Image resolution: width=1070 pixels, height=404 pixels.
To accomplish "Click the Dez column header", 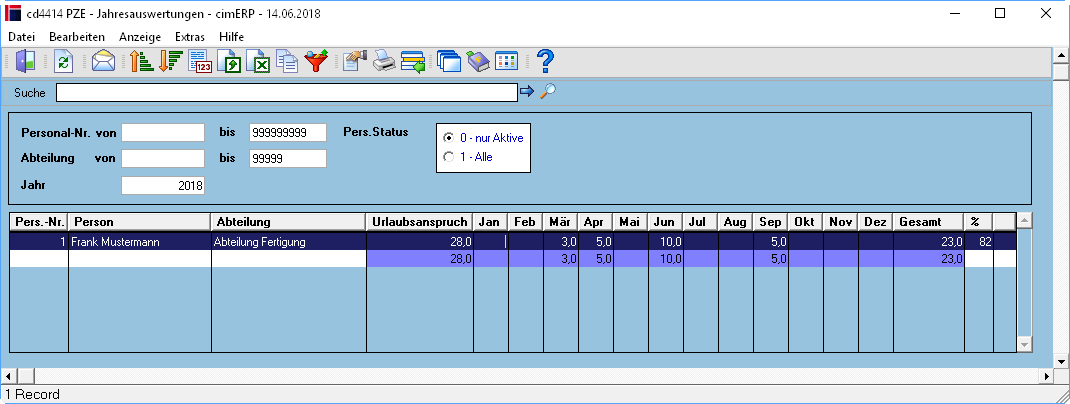I will [876, 222].
